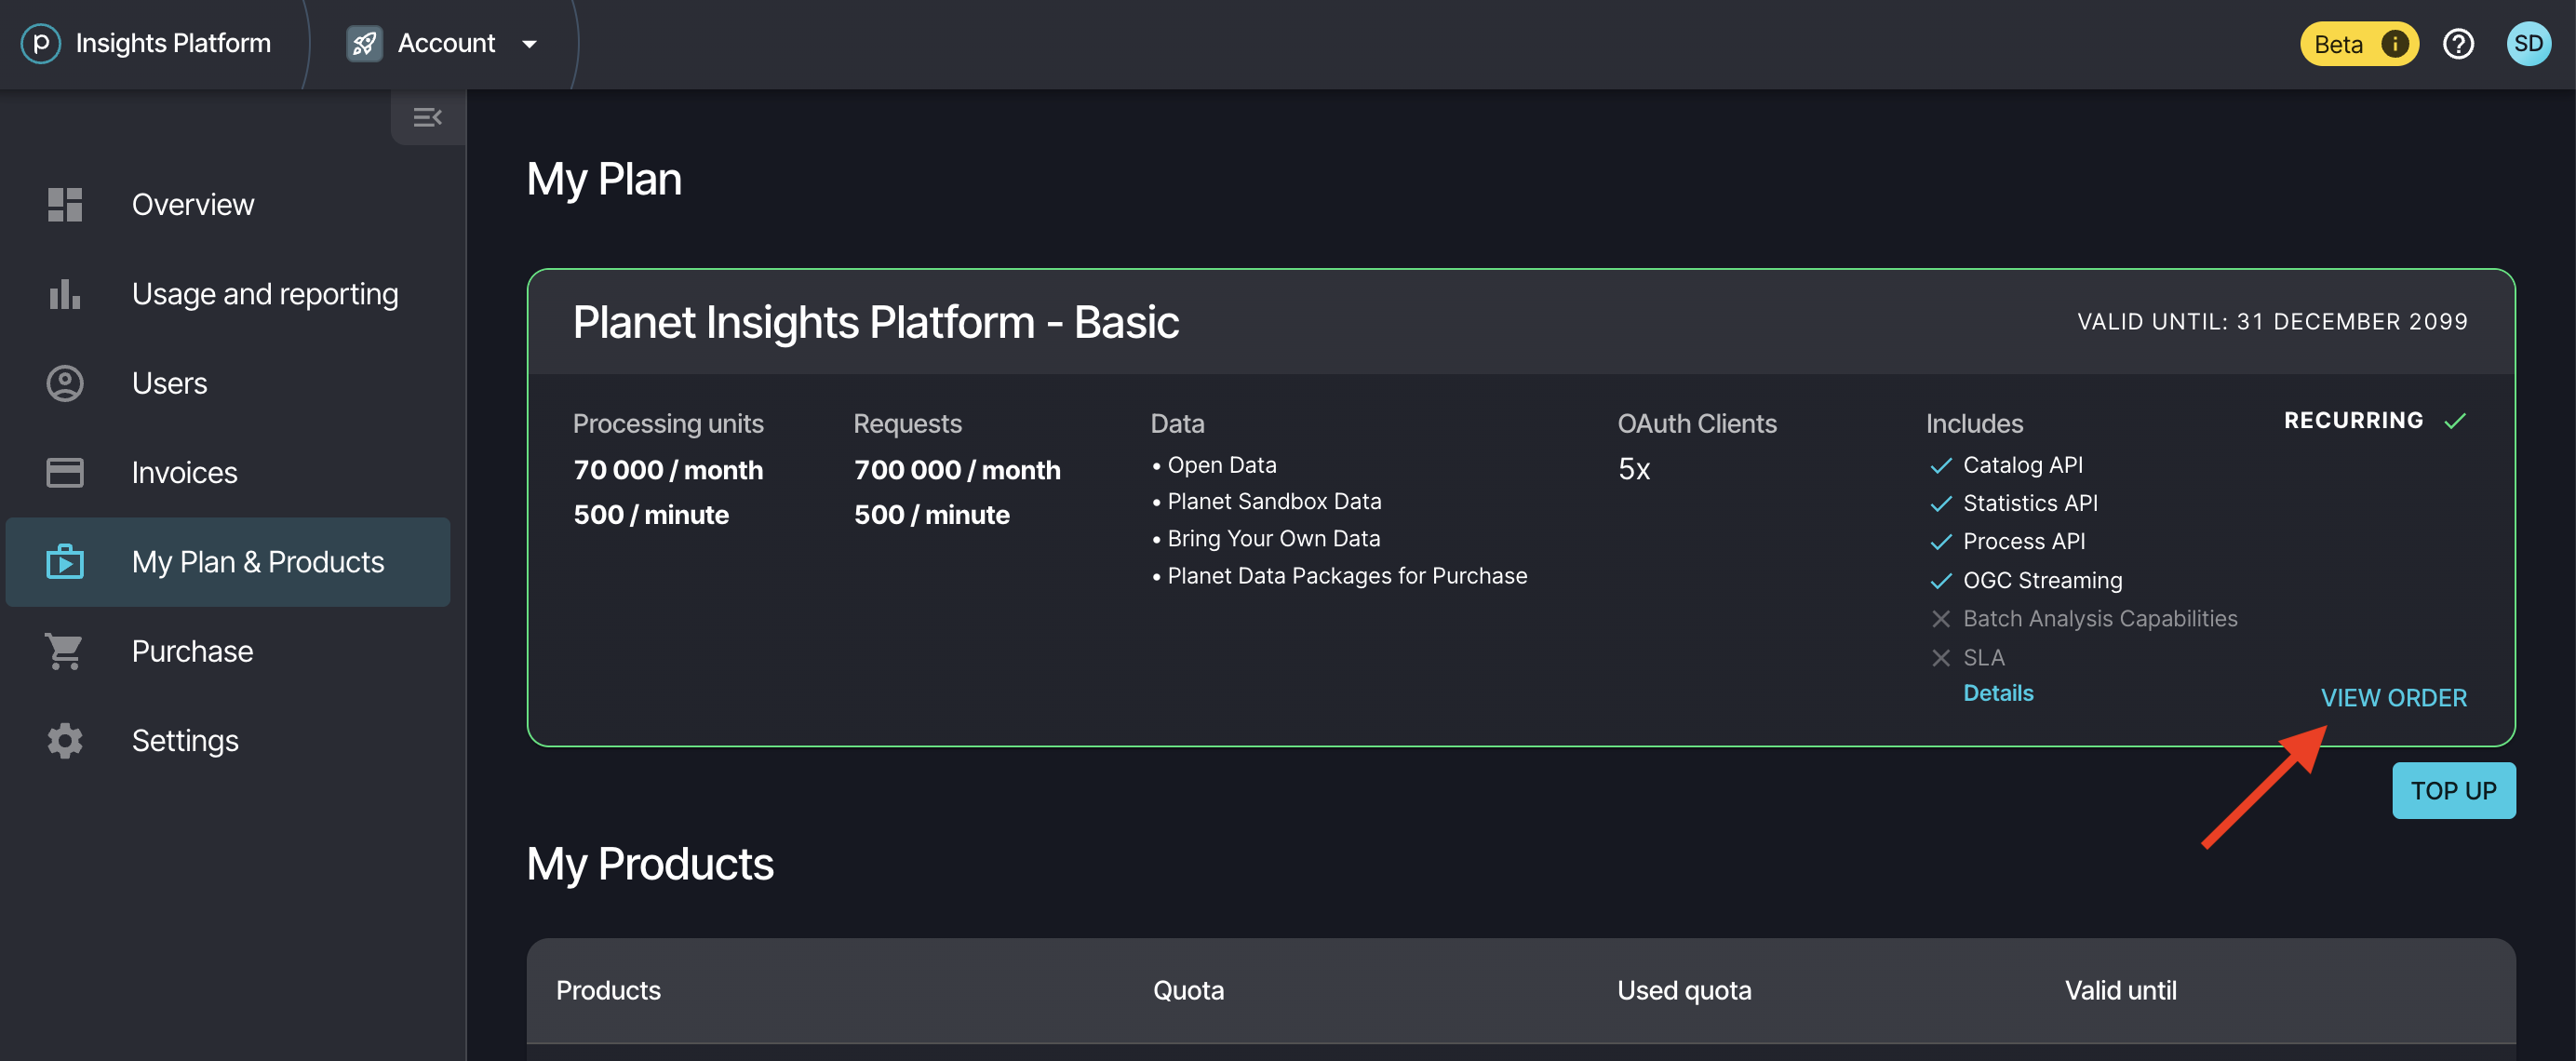Open Usage and reporting section
The width and height of the screenshot is (2576, 1061).
(265, 294)
